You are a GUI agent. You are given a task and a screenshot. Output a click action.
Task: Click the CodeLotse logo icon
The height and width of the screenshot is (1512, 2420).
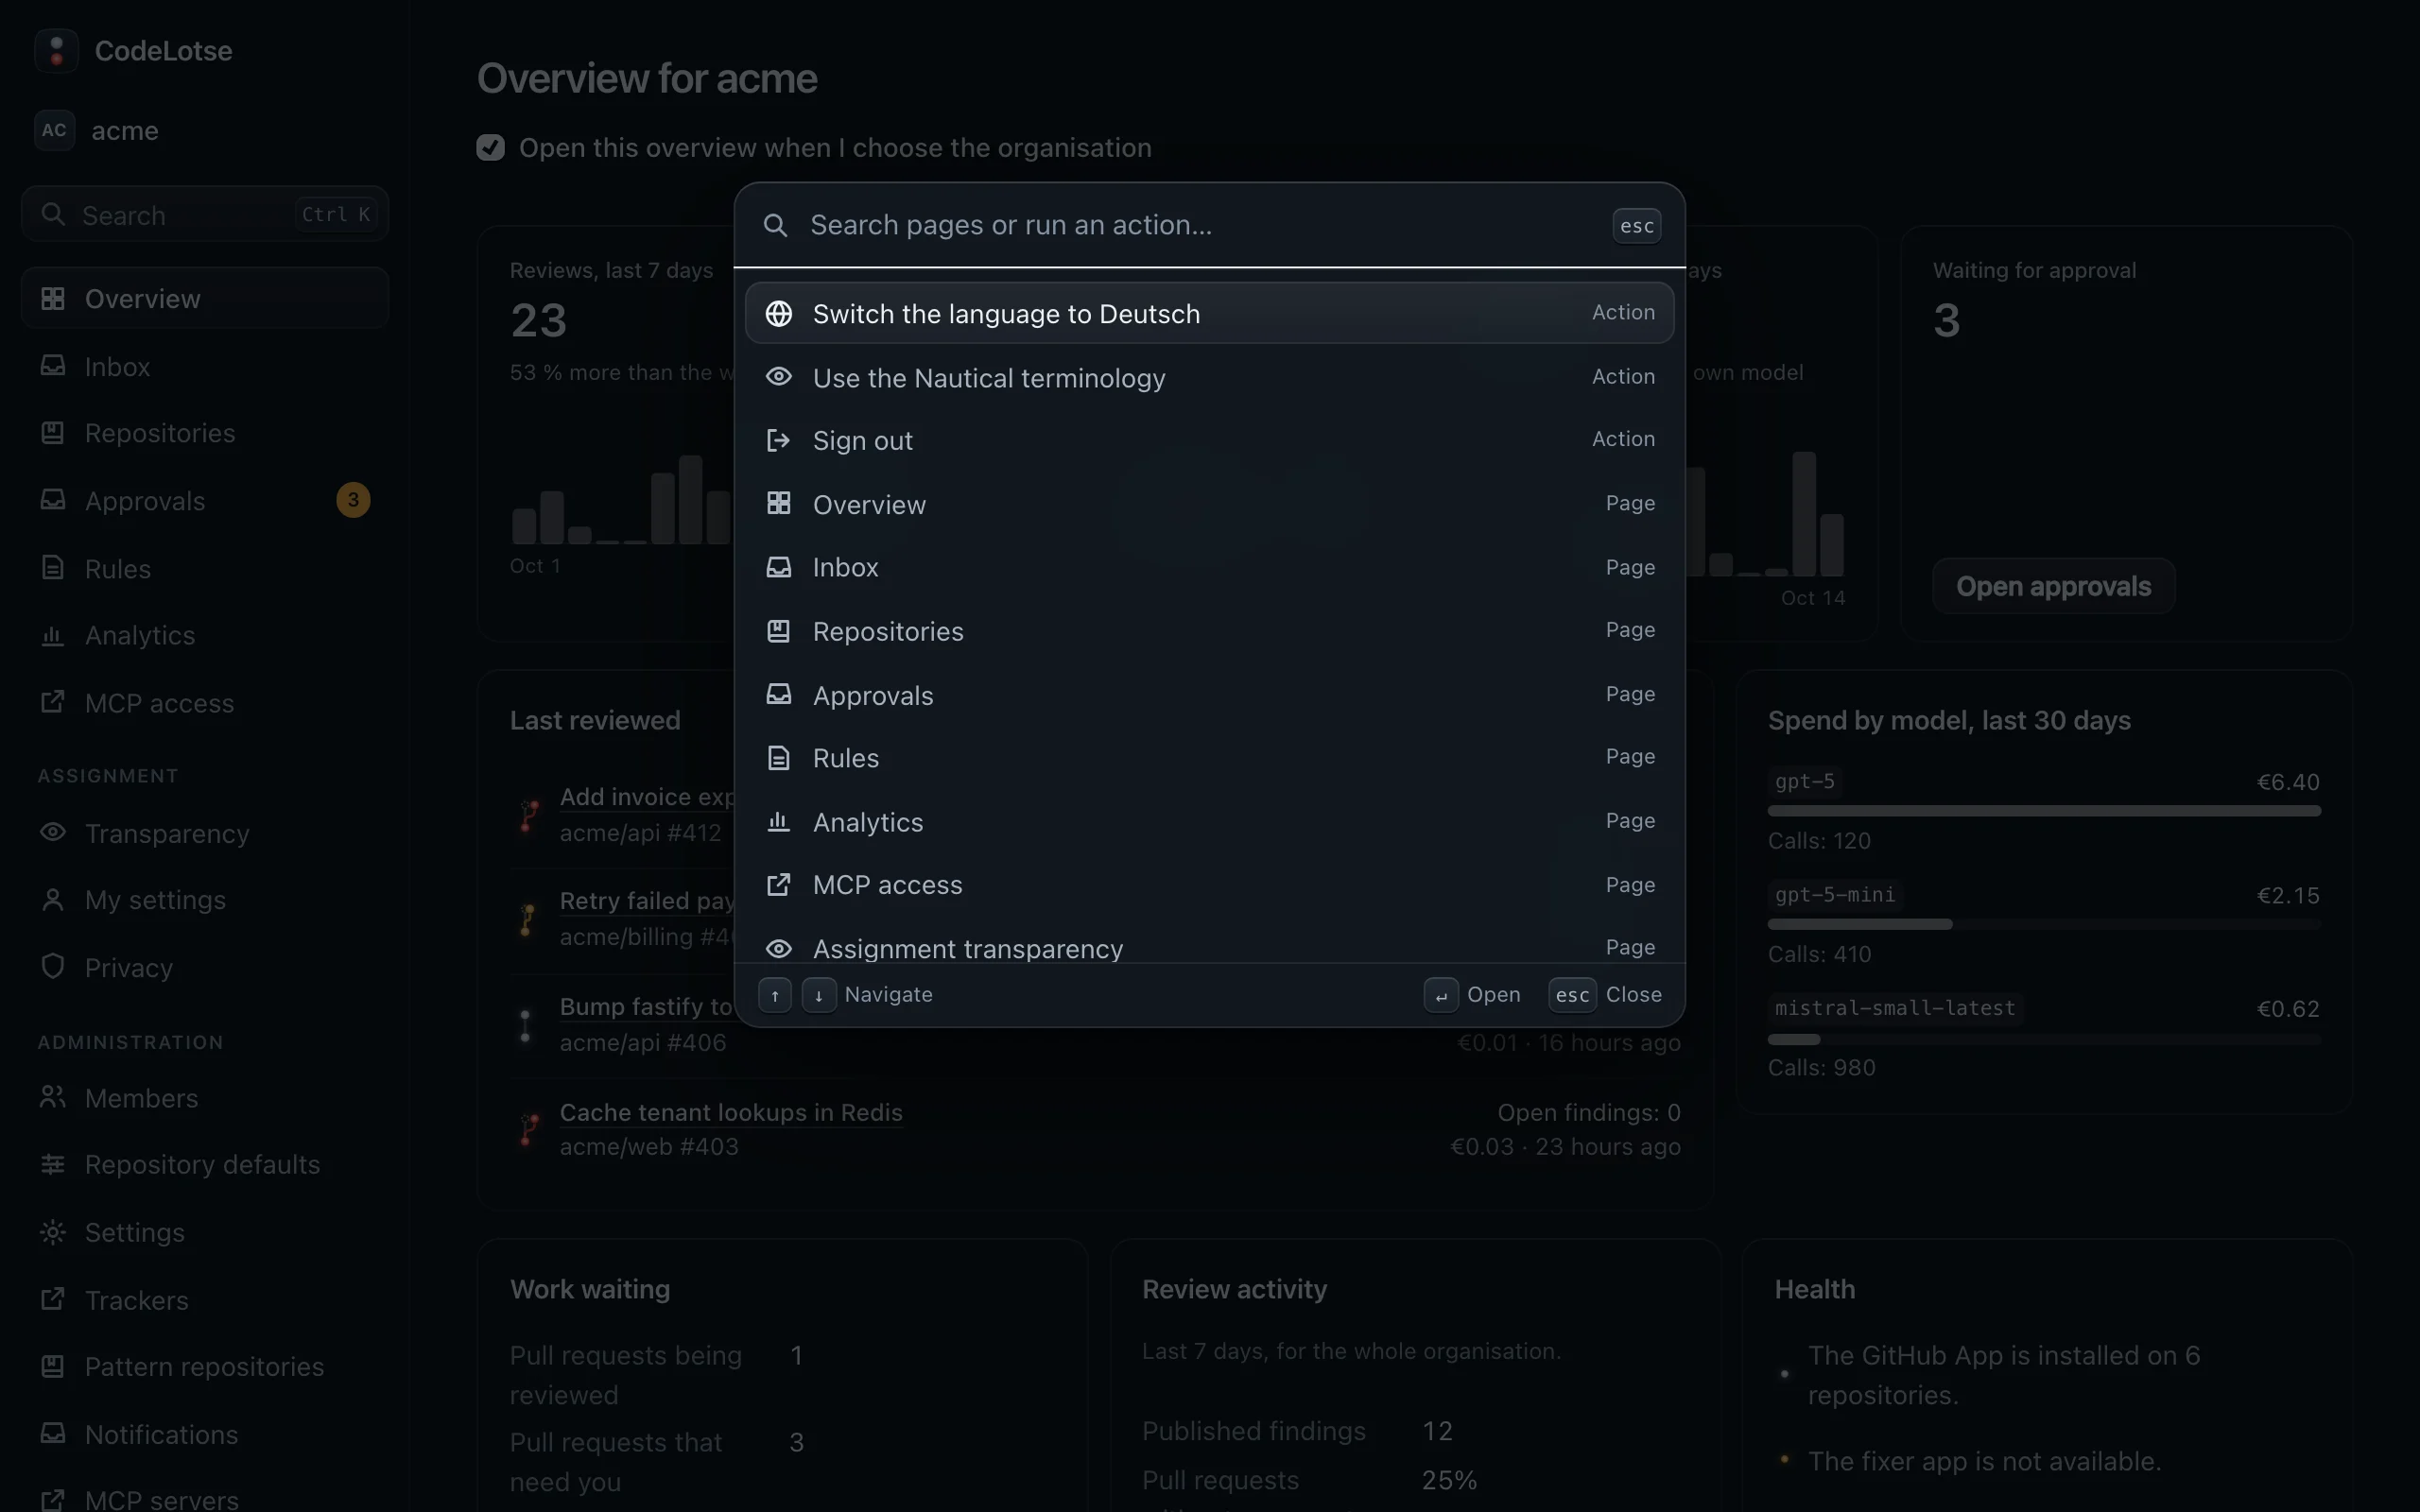(x=56, y=50)
